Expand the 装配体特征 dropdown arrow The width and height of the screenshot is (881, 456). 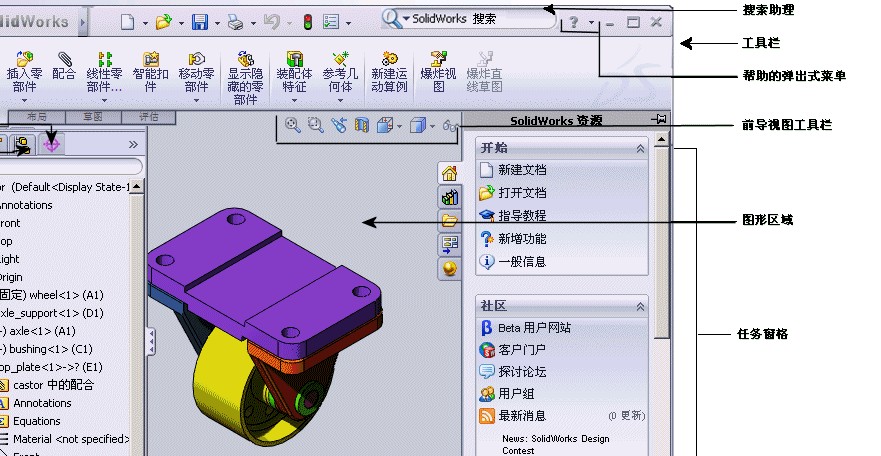point(294,101)
